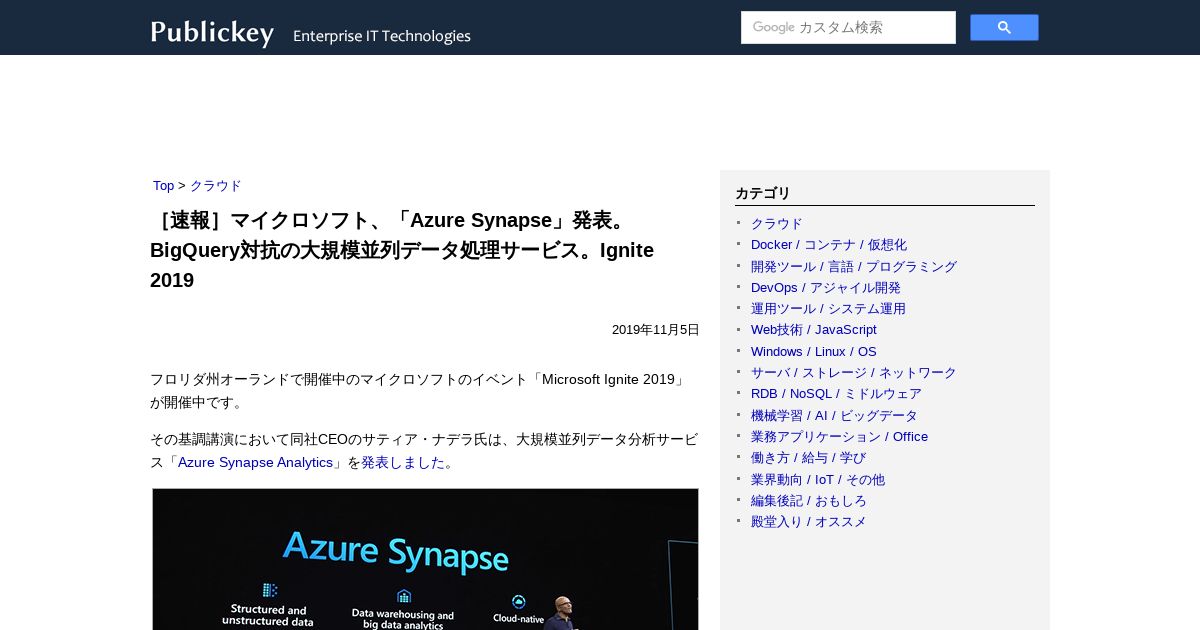Viewport: 1200px width, 630px height.
Task: Open 編集後記 / おもしろ category
Action: point(809,501)
